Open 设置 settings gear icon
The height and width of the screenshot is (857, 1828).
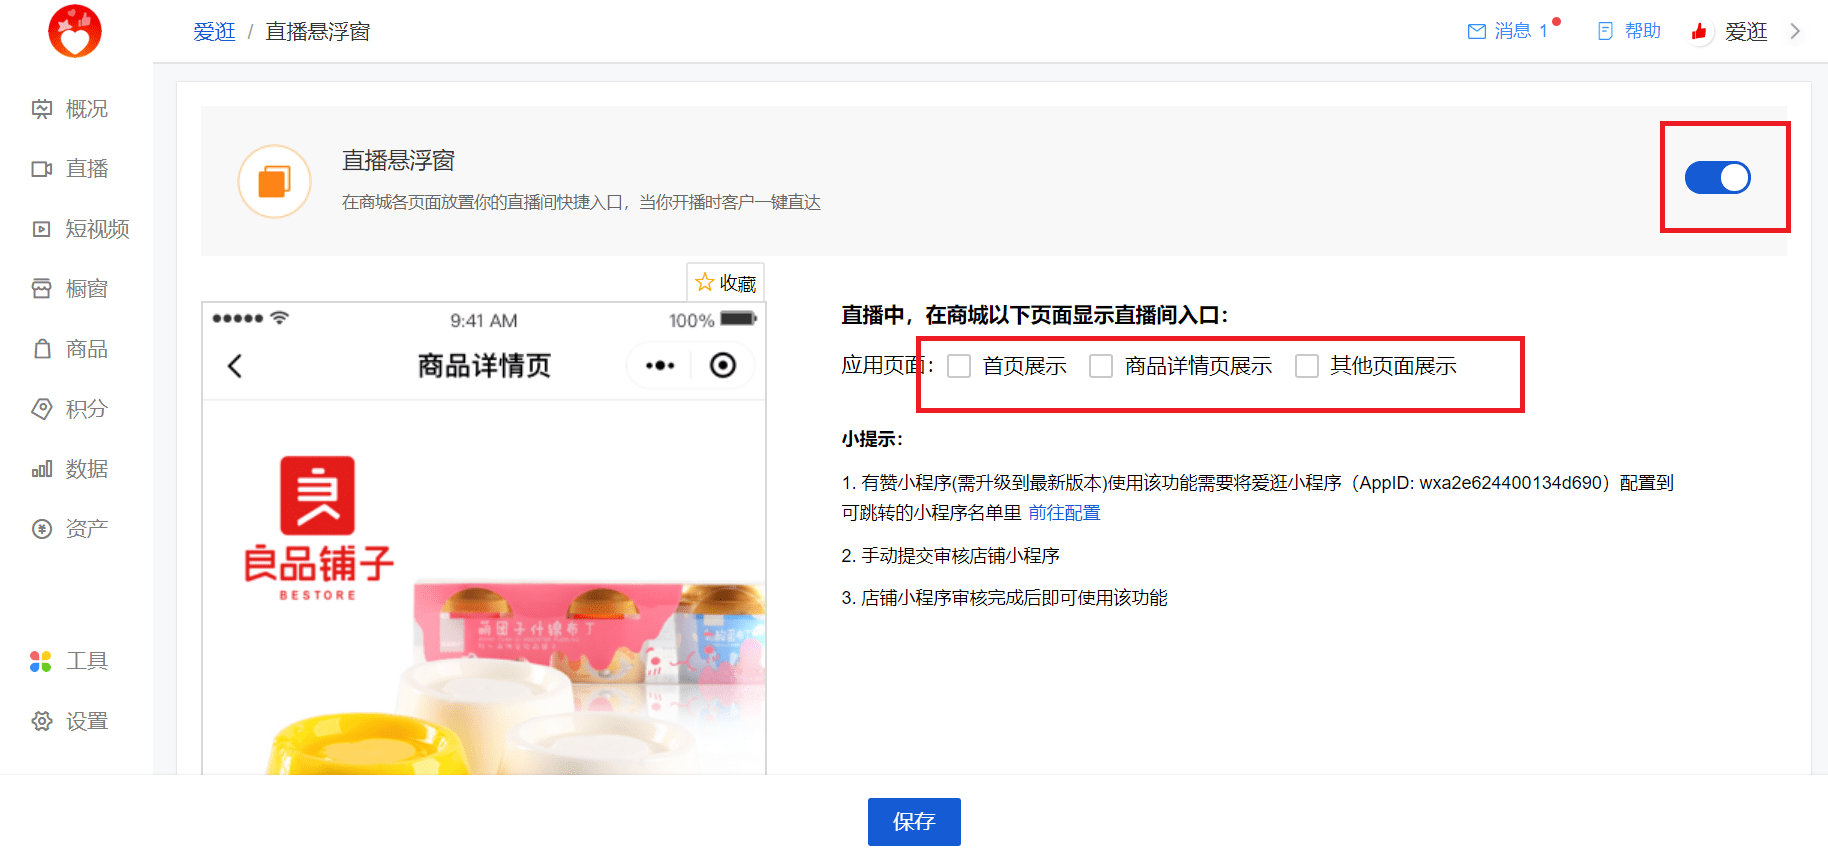[x=42, y=721]
